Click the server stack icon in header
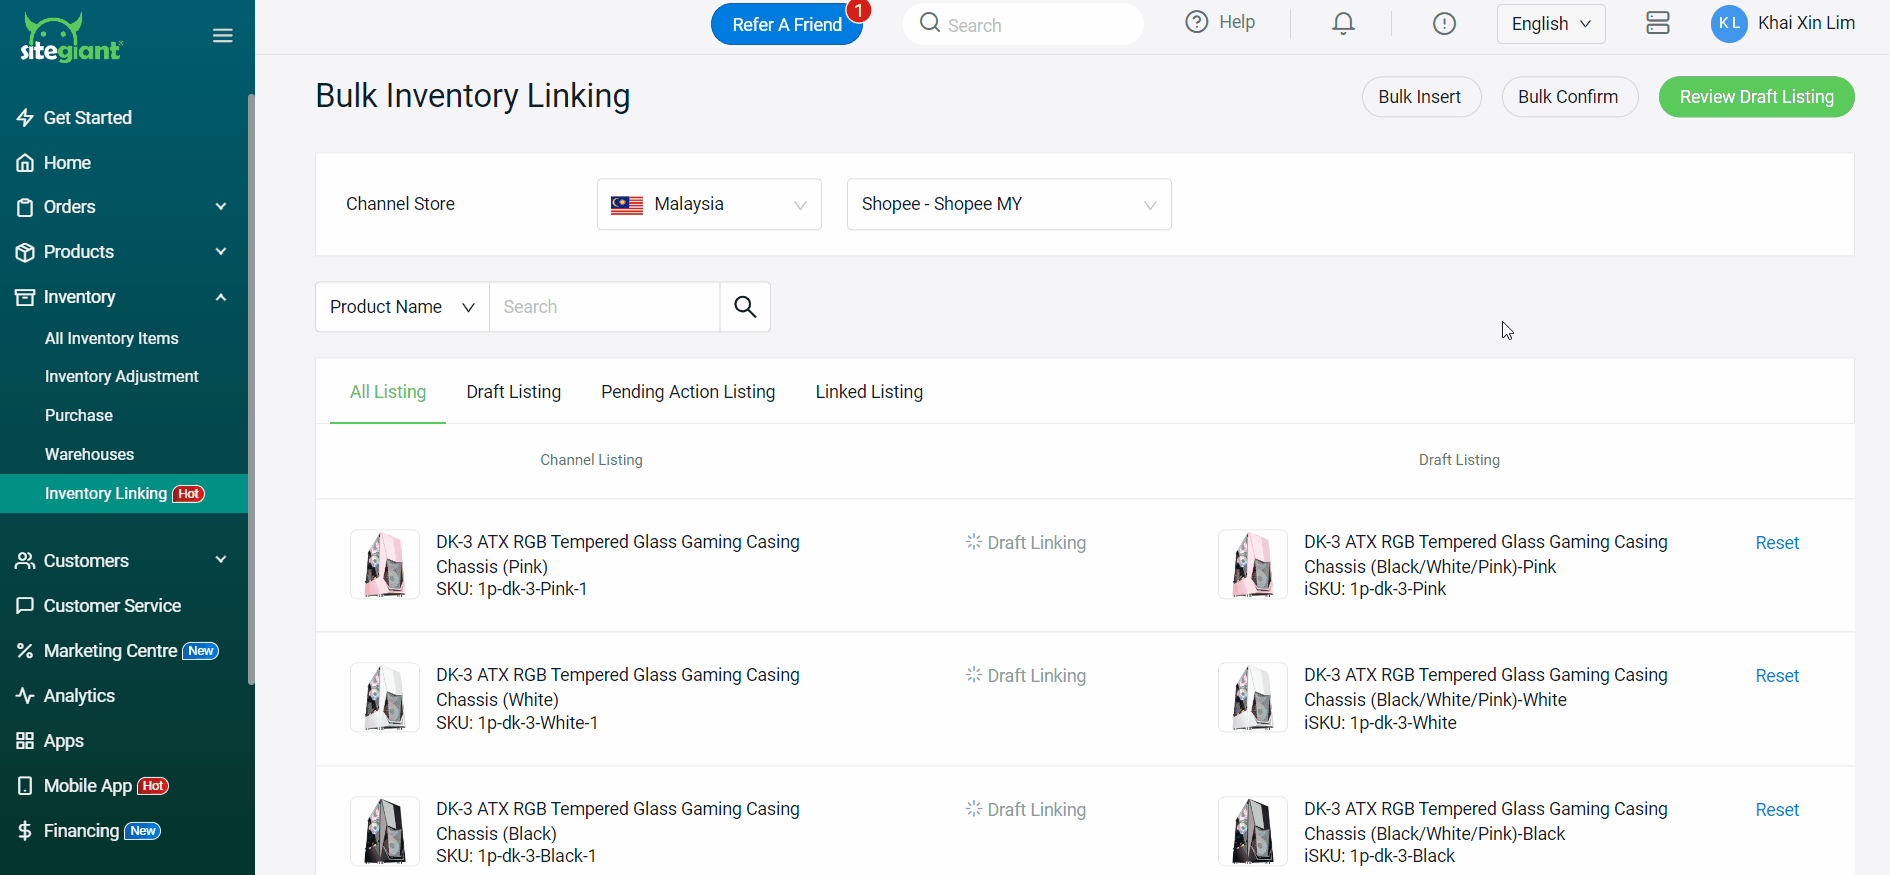The width and height of the screenshot is (1890, 875). 1657,24
